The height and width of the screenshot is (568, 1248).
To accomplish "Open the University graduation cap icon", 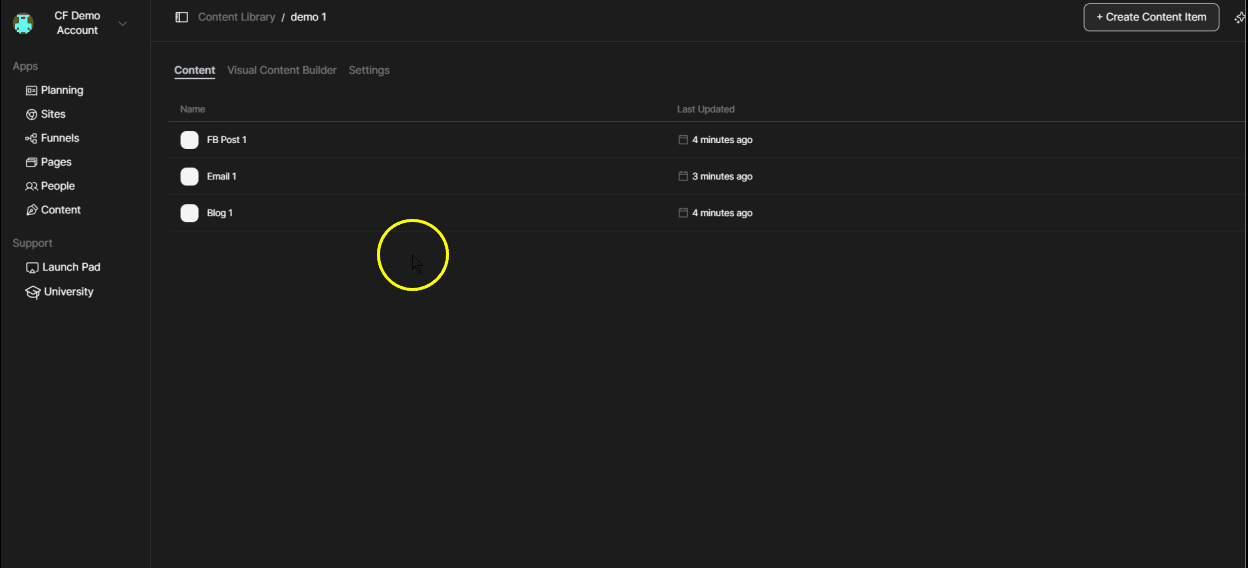I will pos(32,292).
